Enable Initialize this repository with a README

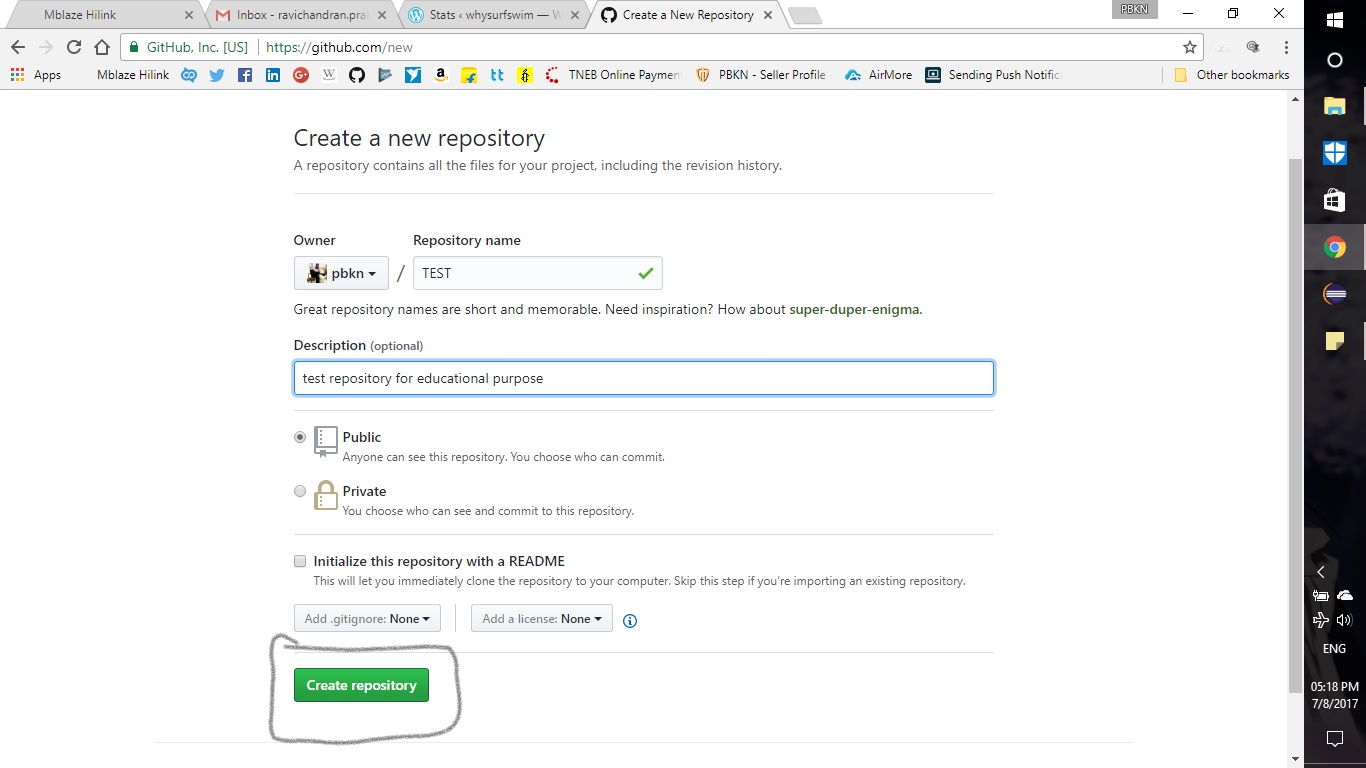300,561
